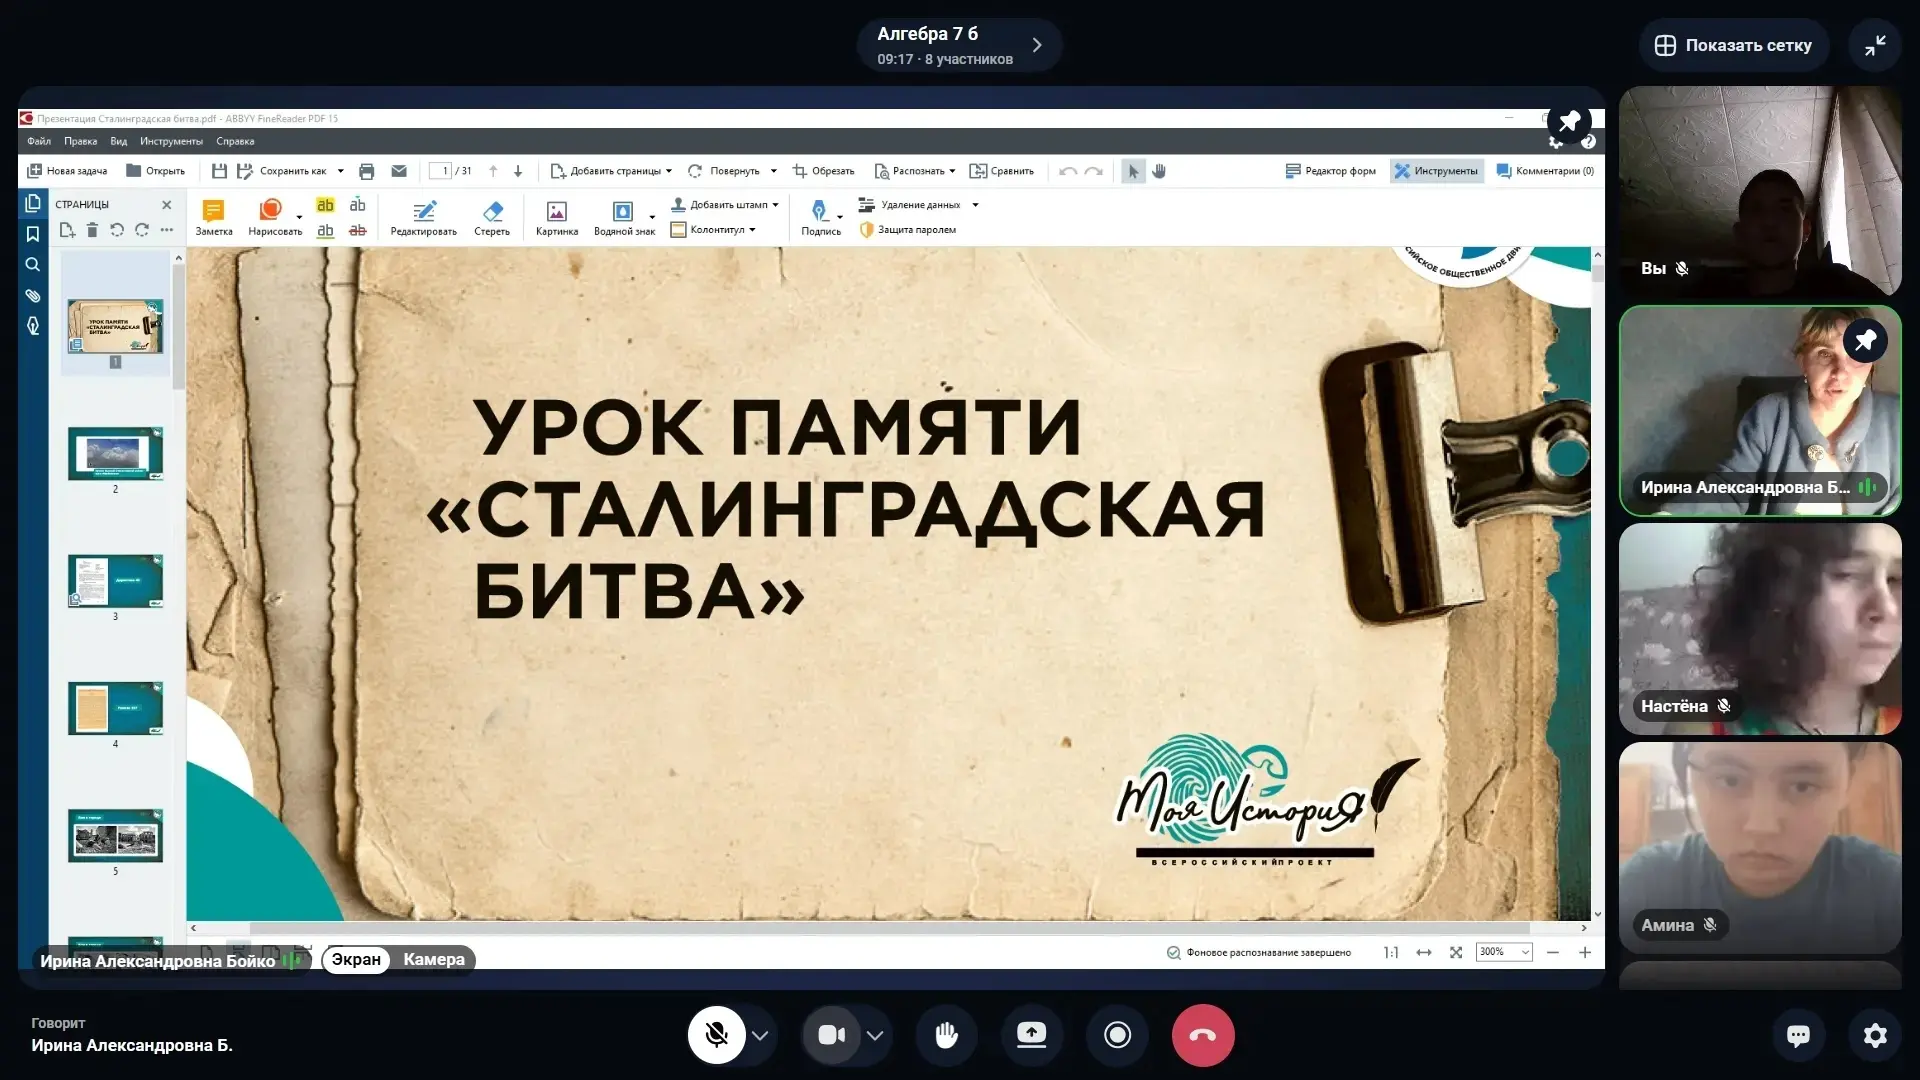Open the 300% zoom level combo box
The height and width of the screenshot is (1080, 1920).
pos(1504,952)
